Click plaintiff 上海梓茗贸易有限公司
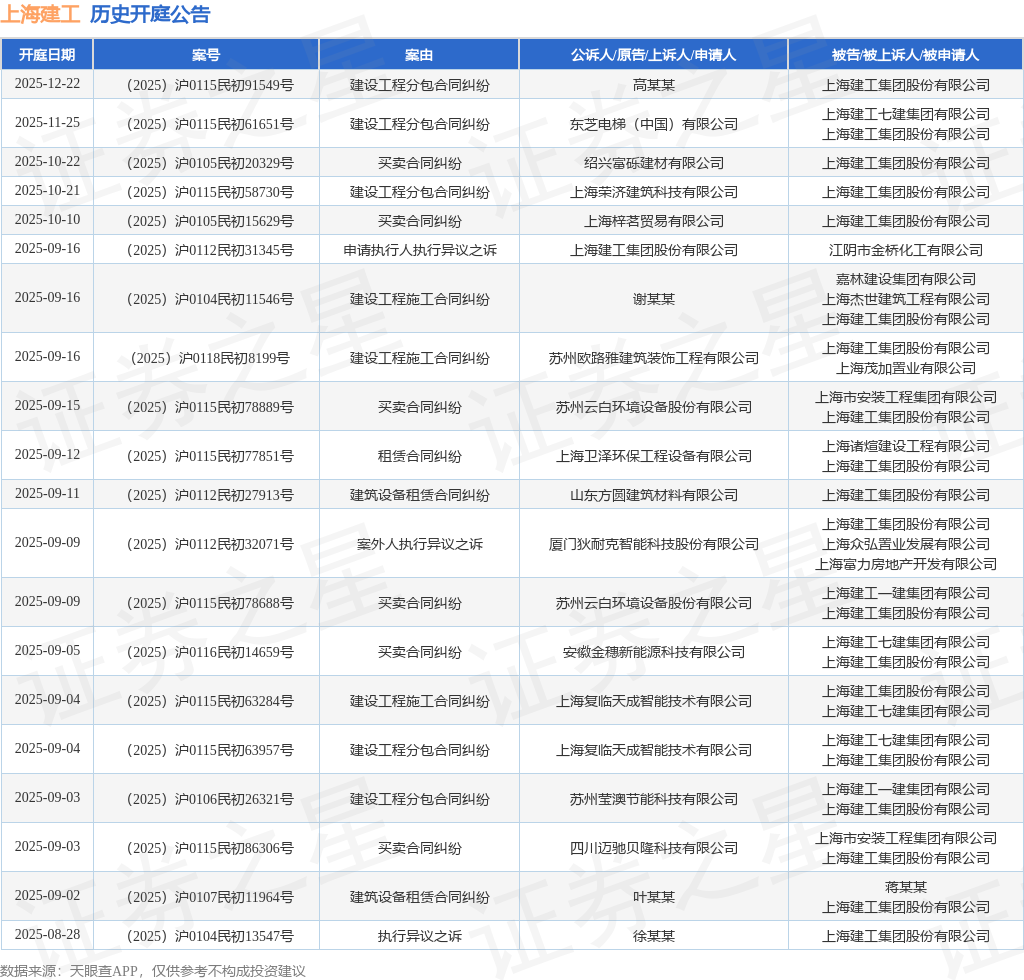 tap(653, 221)
